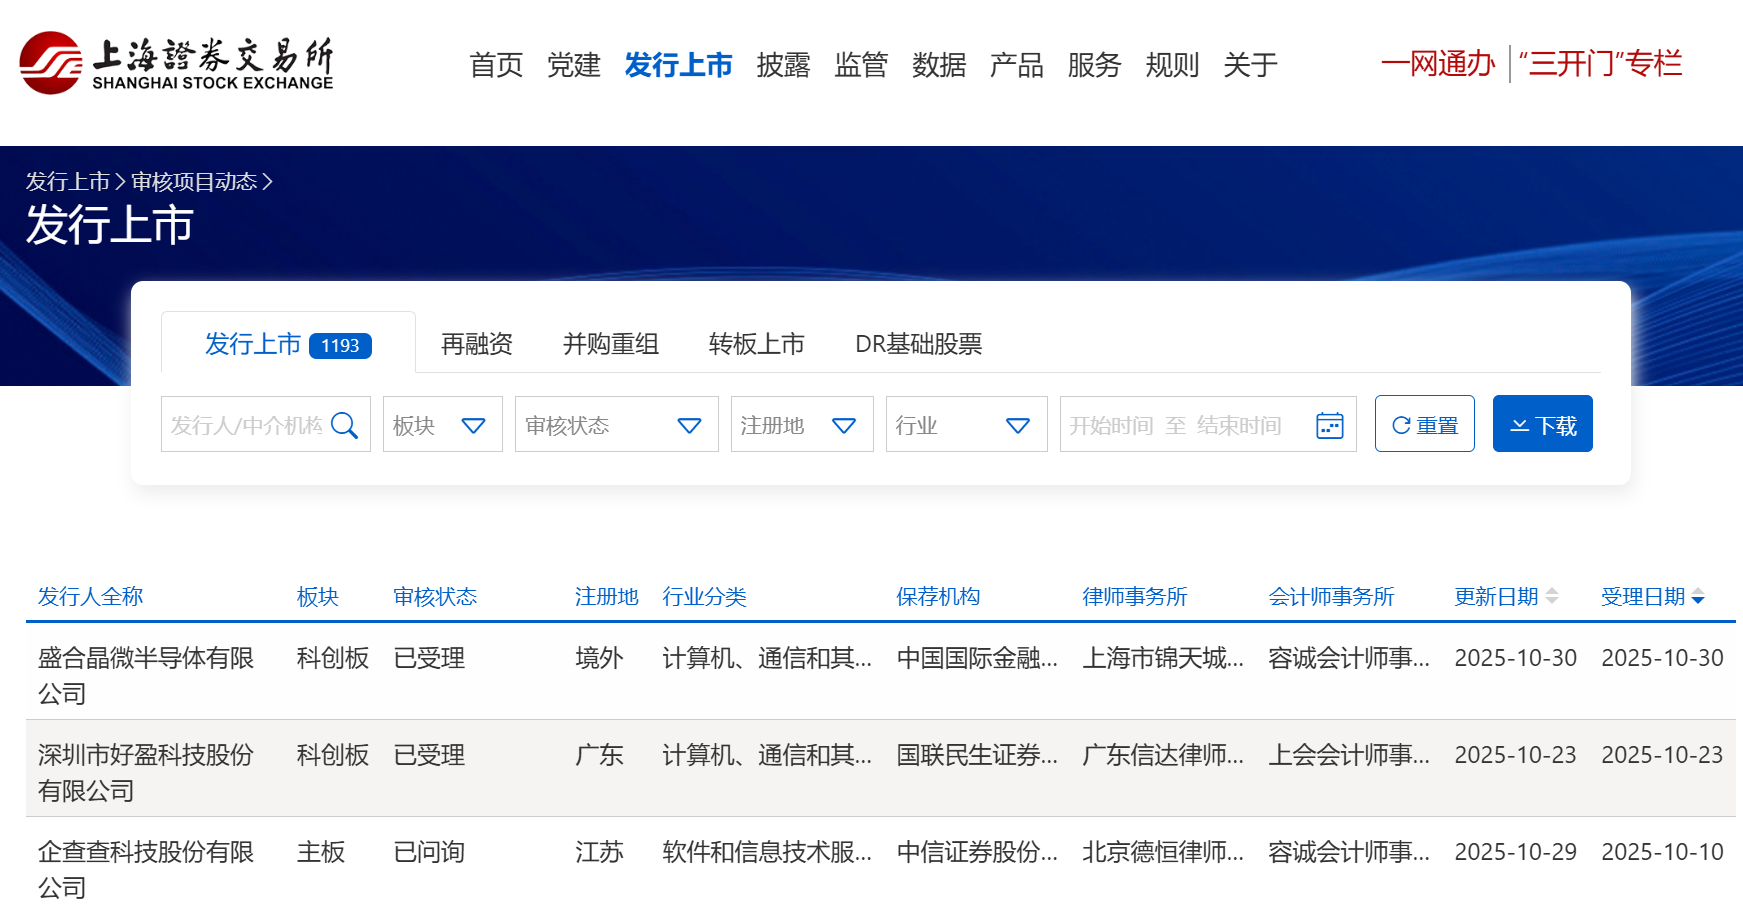This screenshot has width=1743, height=909.
Task: Click the 发行人全称 column header
Action: click(x=91, y=596)
